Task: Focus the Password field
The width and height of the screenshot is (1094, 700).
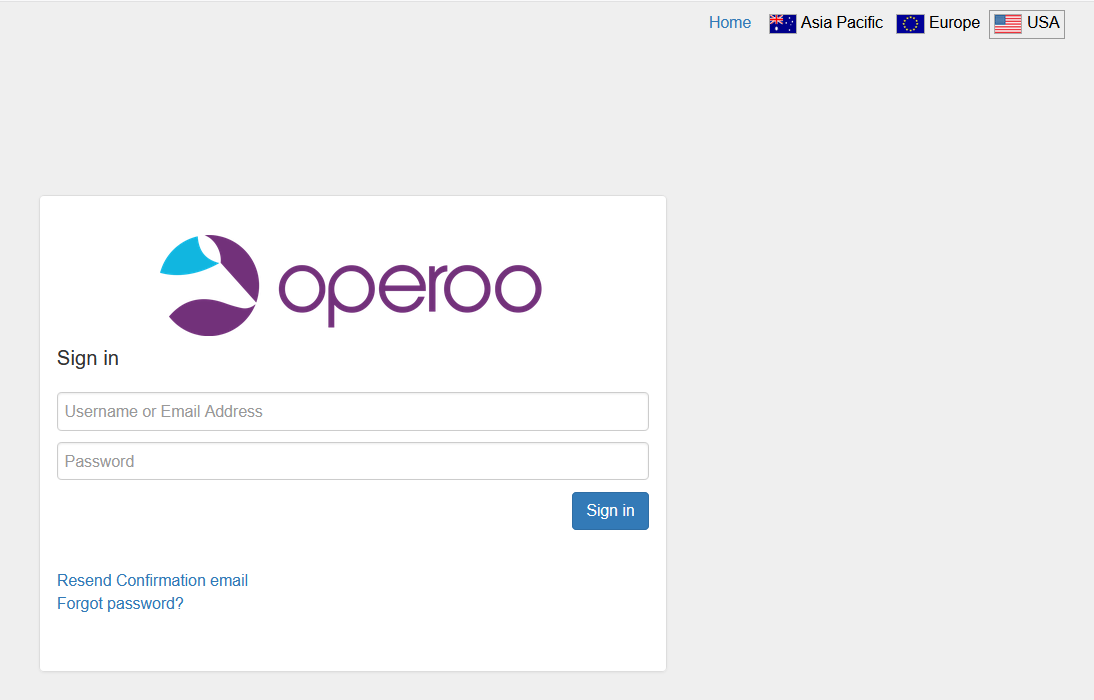Action: click(x=353, y=461)
